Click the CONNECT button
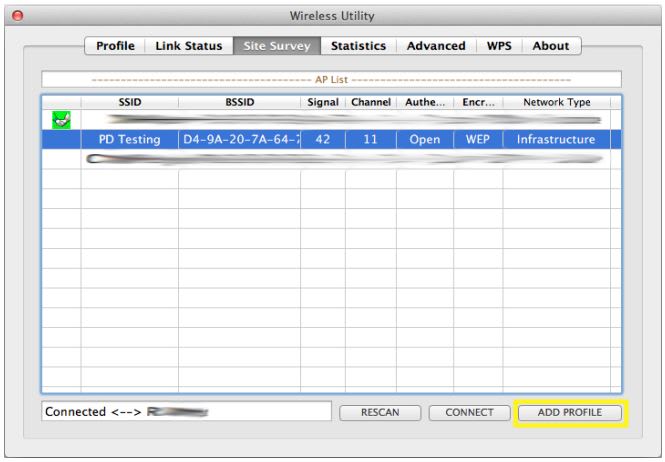 (469, 412)
